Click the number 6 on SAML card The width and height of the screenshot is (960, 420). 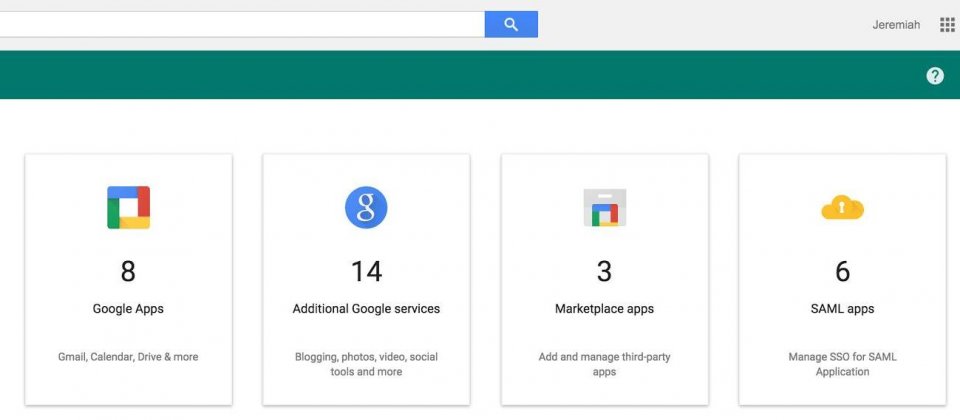coord(842,271)
